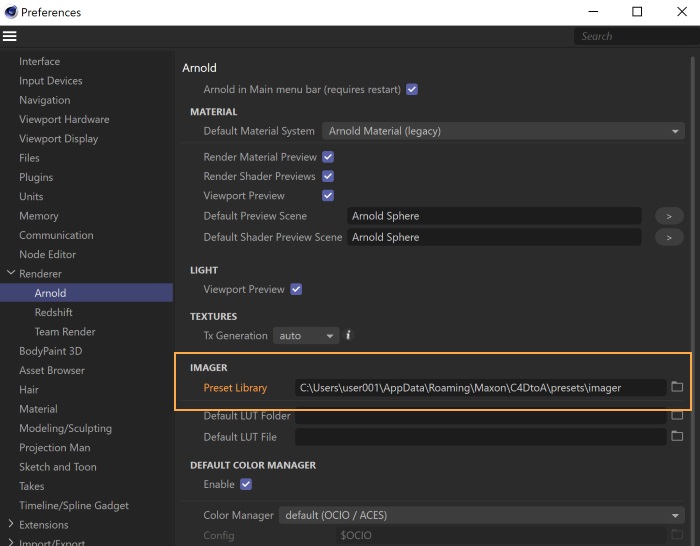Select Input Devices category
Image resolution: width=700 pixels, height=546 pixels.
pyautogui.click(x=50, y=81)
